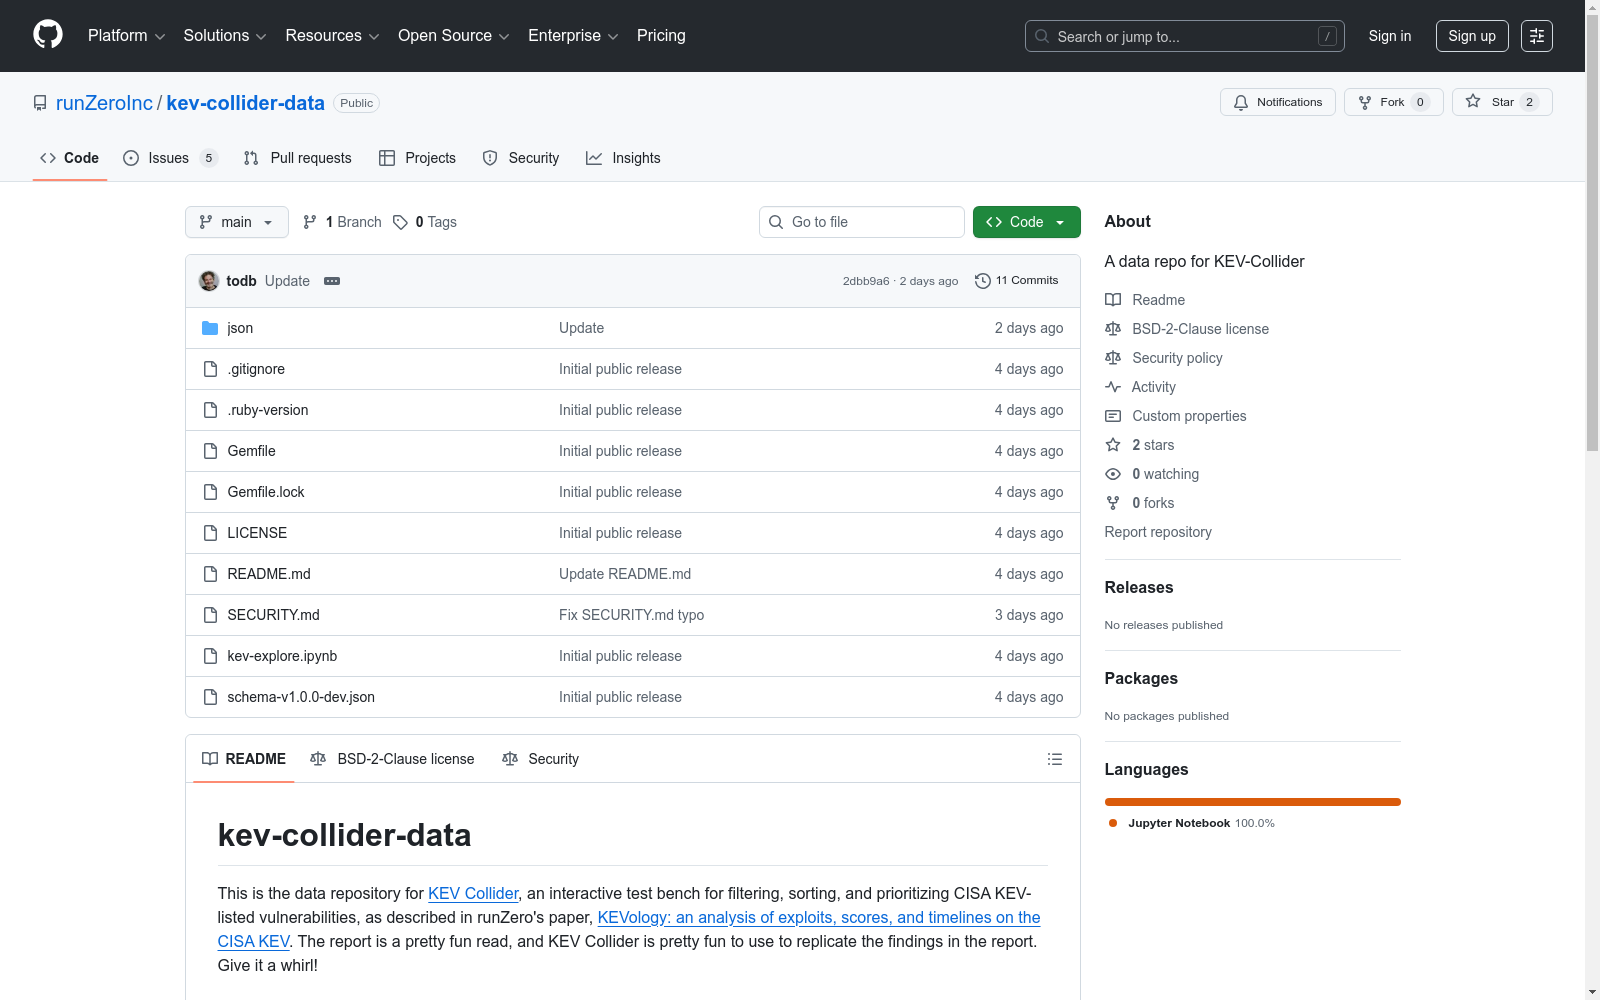Click the kev-explore.ipynb file icon

point(210,656)
